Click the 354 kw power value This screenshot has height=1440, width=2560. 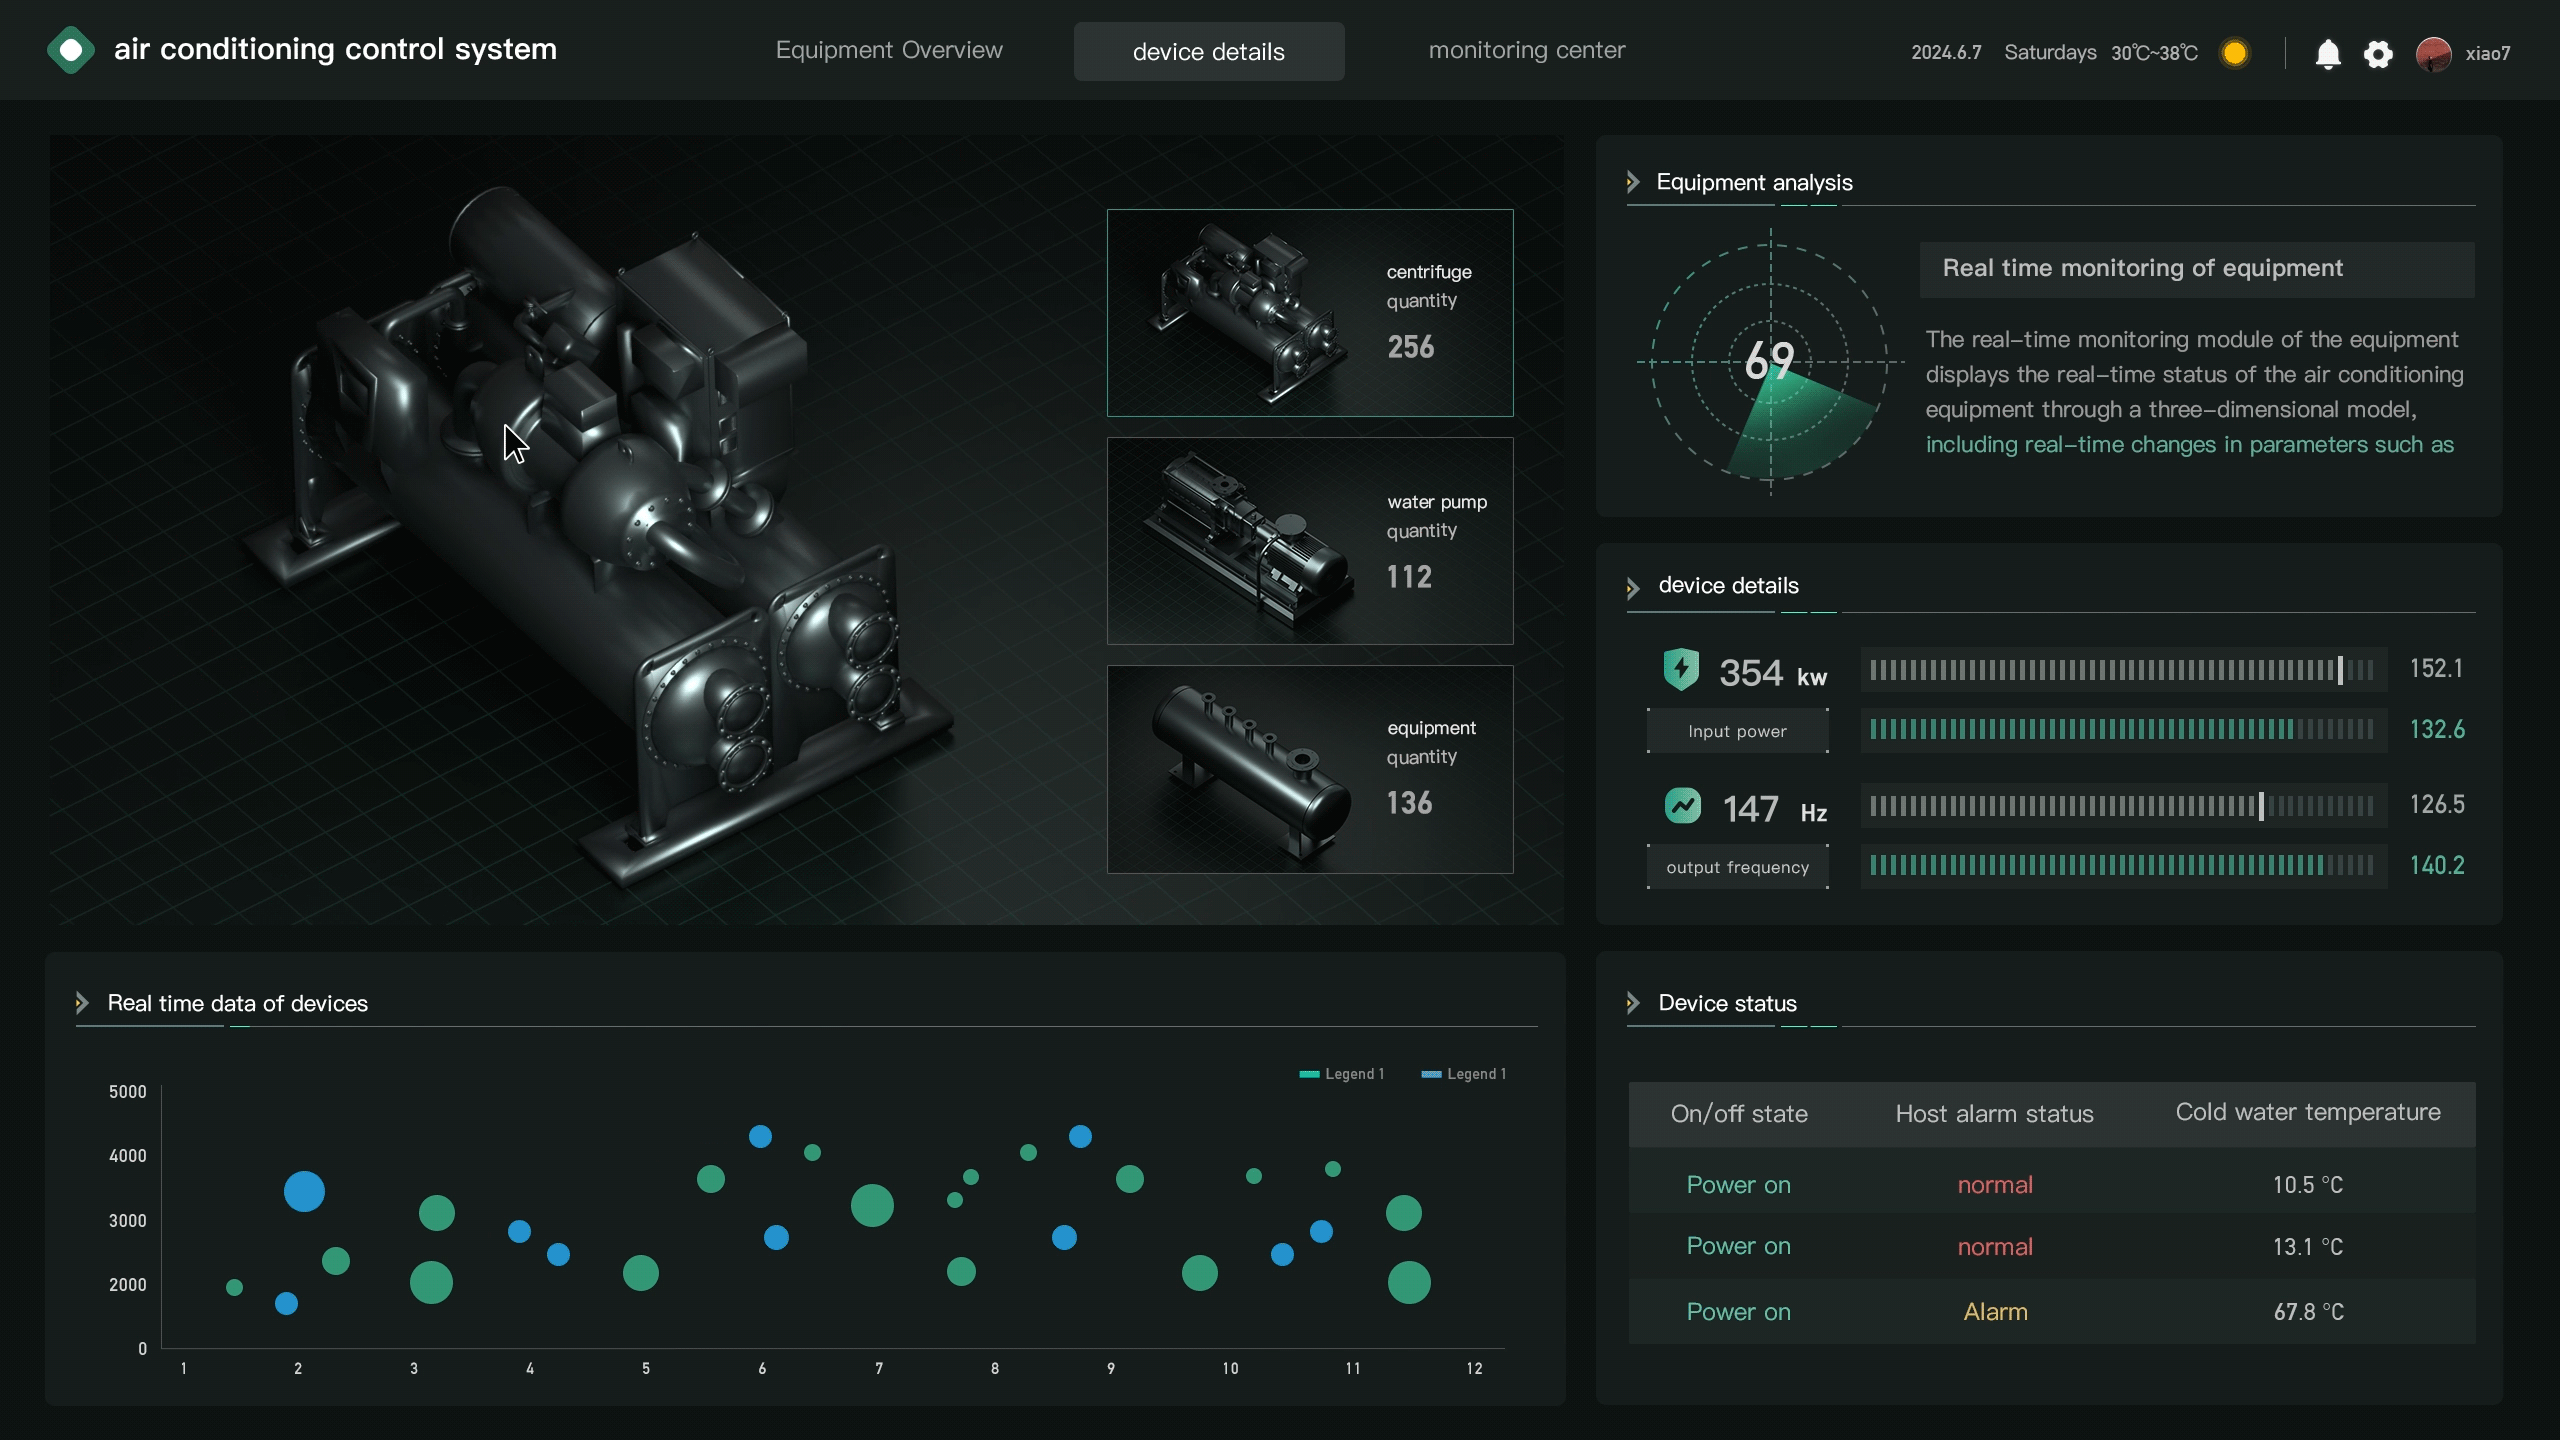tap(1773, 673)
